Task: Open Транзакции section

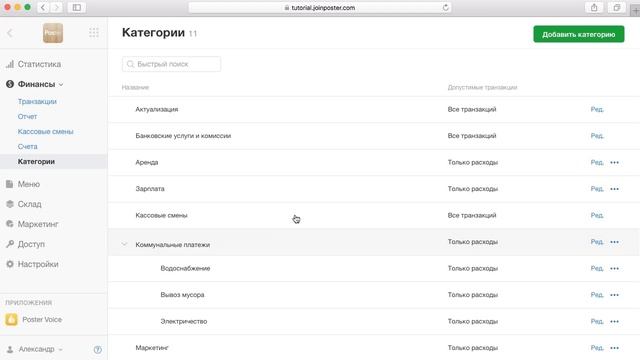Action: (37, 101)
